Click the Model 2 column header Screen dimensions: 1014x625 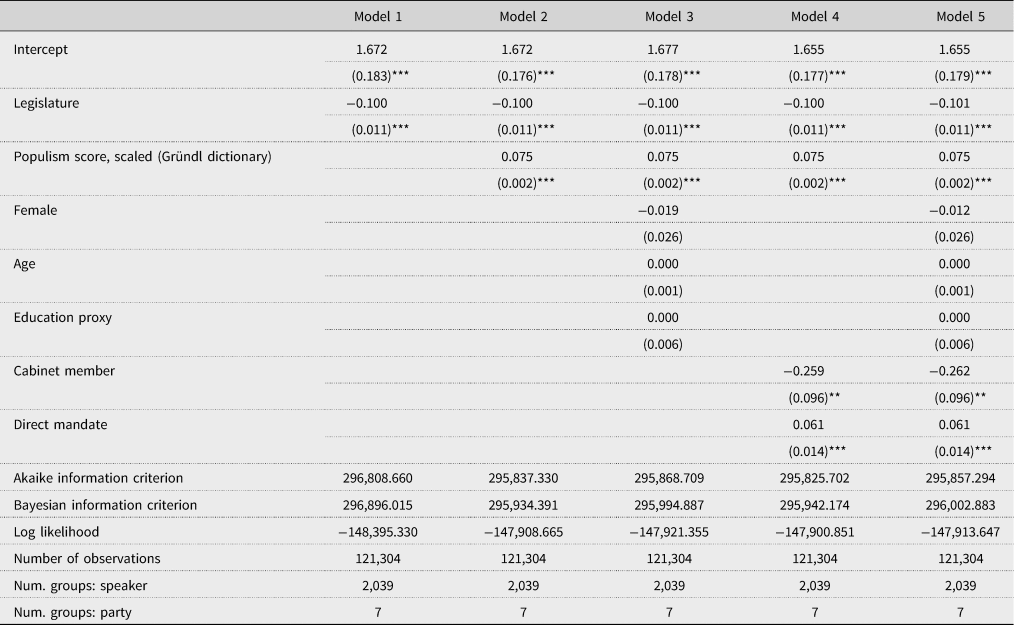point(523,16)
